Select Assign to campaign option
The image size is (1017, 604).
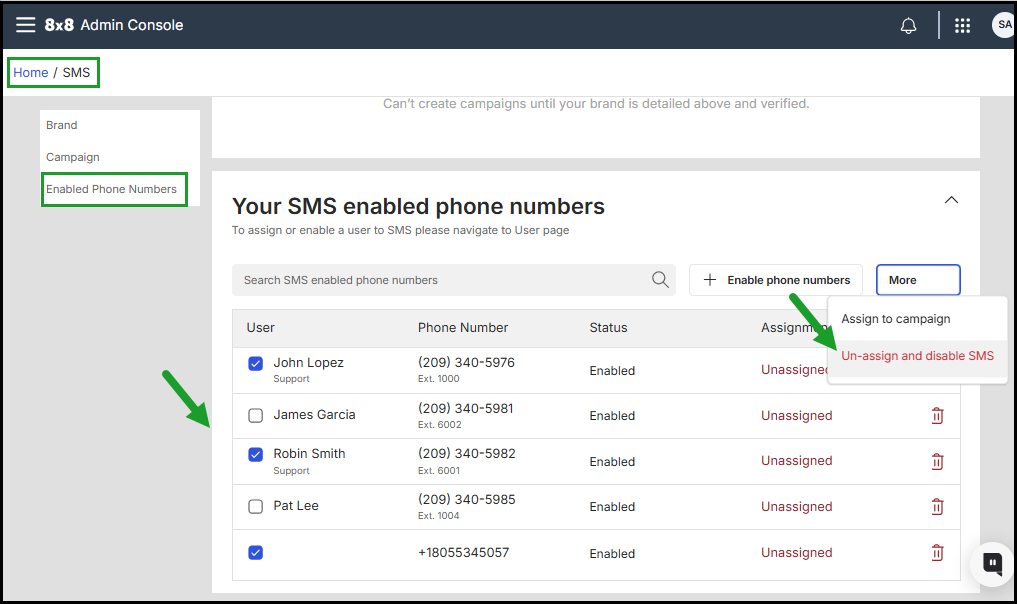895,319
